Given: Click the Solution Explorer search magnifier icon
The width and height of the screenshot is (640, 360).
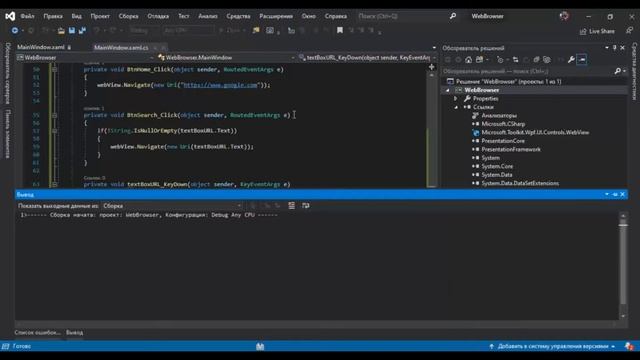Looking at the screenshot, I should click(x=618, y=71).
